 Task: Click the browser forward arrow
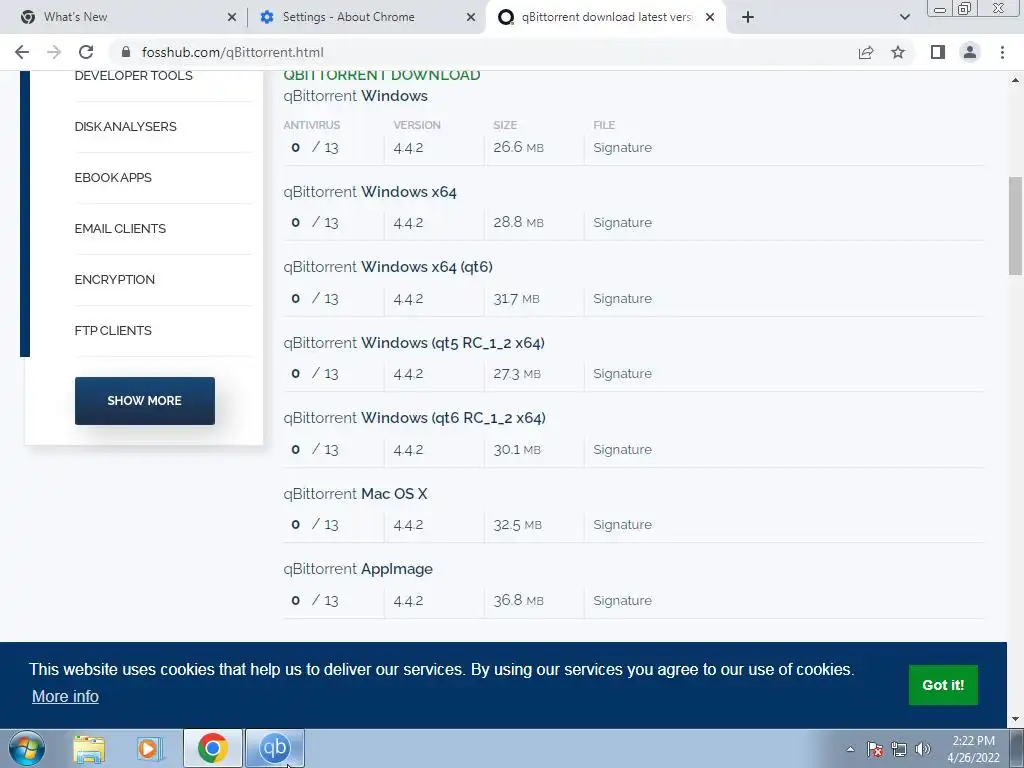(54, 52)
